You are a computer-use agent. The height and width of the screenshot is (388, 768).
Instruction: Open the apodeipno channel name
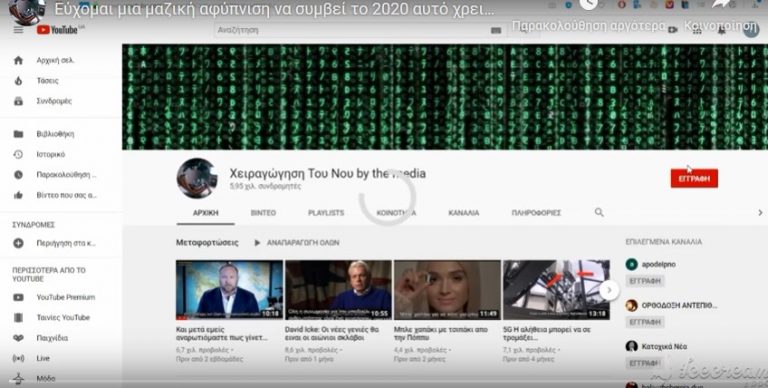click(x=659, y=265)
